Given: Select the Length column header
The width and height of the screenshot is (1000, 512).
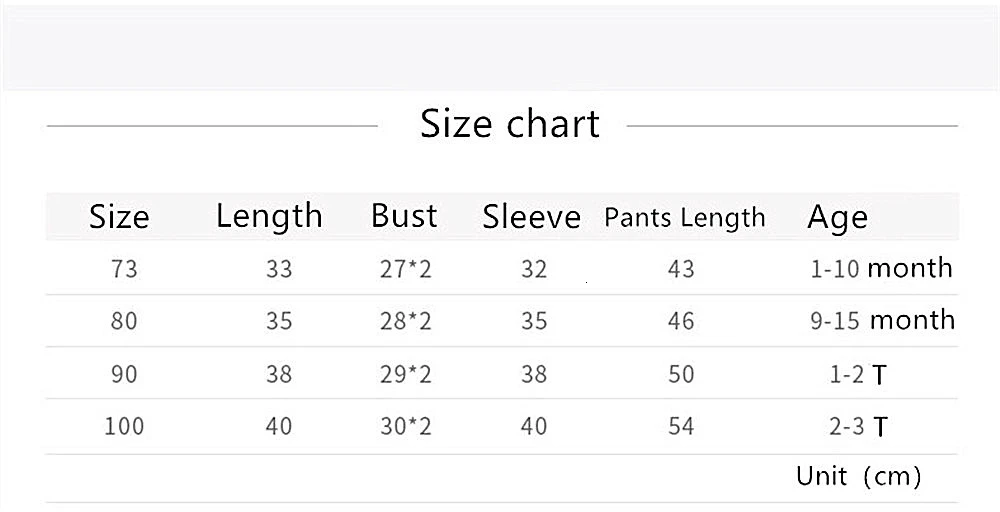Looking at the screenshot, I should tap(269, 216).
